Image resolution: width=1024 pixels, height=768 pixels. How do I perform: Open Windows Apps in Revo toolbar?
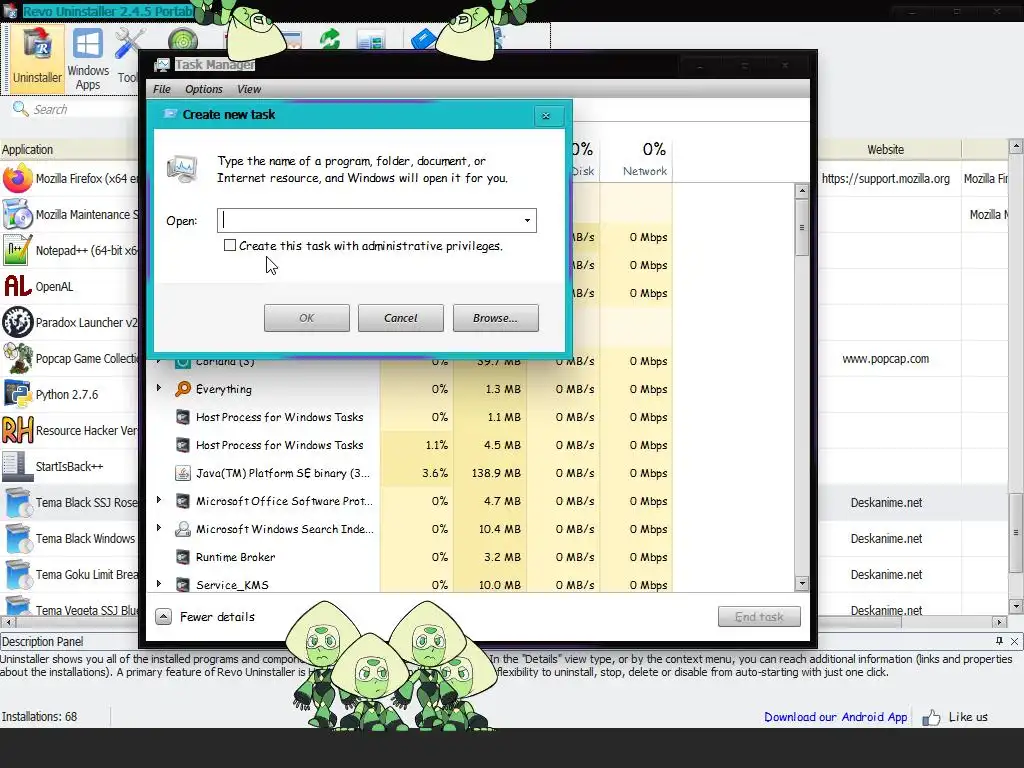88,59
